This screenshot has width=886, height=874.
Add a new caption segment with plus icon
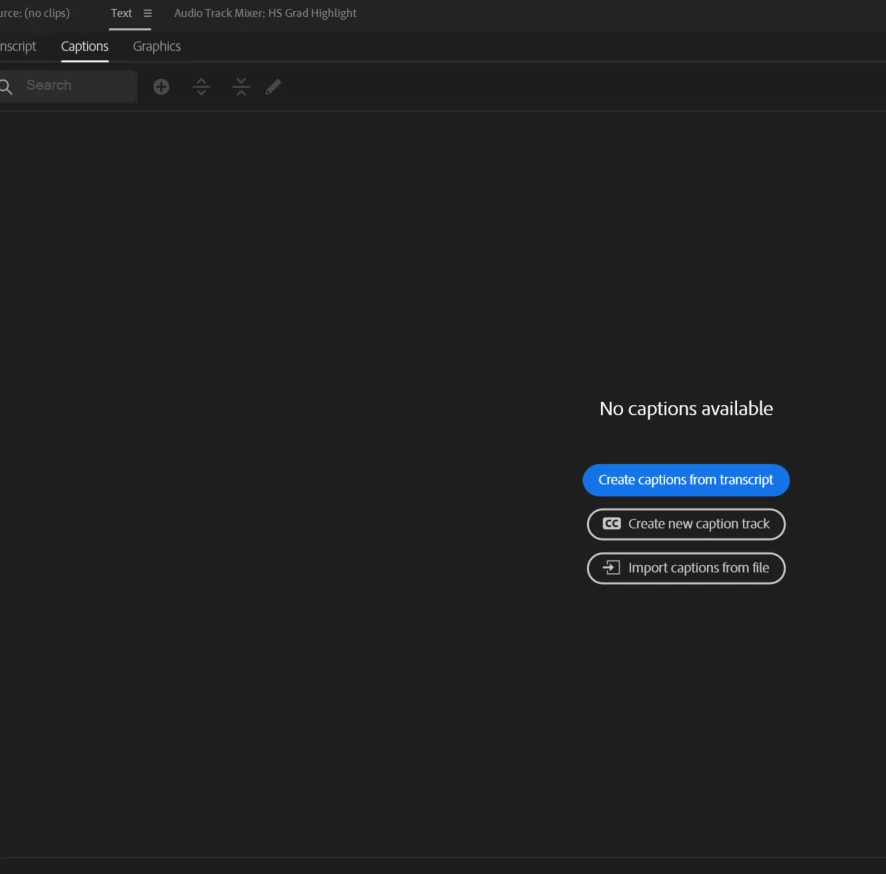[x=161, y=86]
